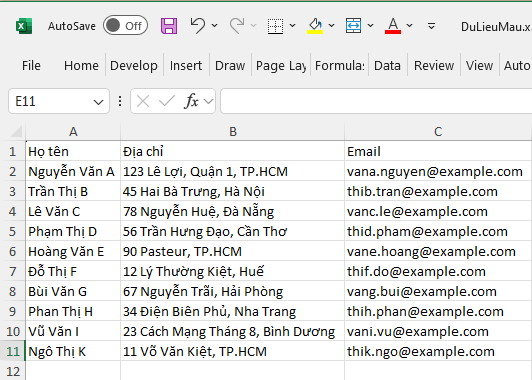Screen dimensions: 532x380
Task: Click the 'Địa chỉ' header cell
Action: 232,151
